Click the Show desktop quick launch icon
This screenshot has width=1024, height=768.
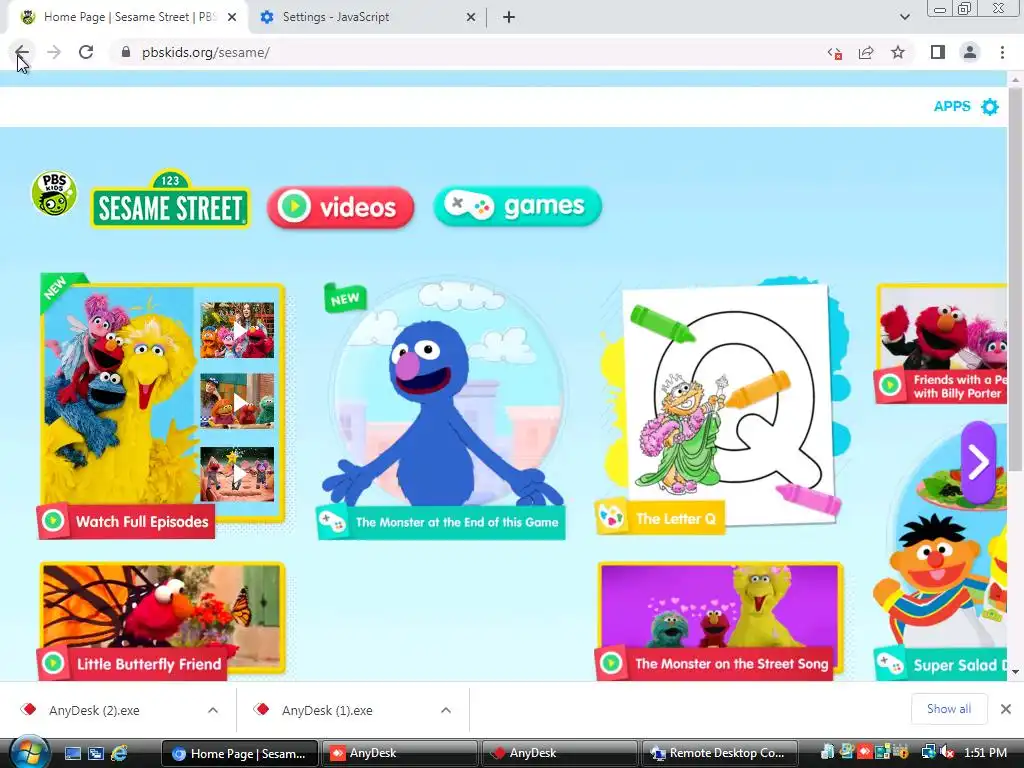[72, 753]
